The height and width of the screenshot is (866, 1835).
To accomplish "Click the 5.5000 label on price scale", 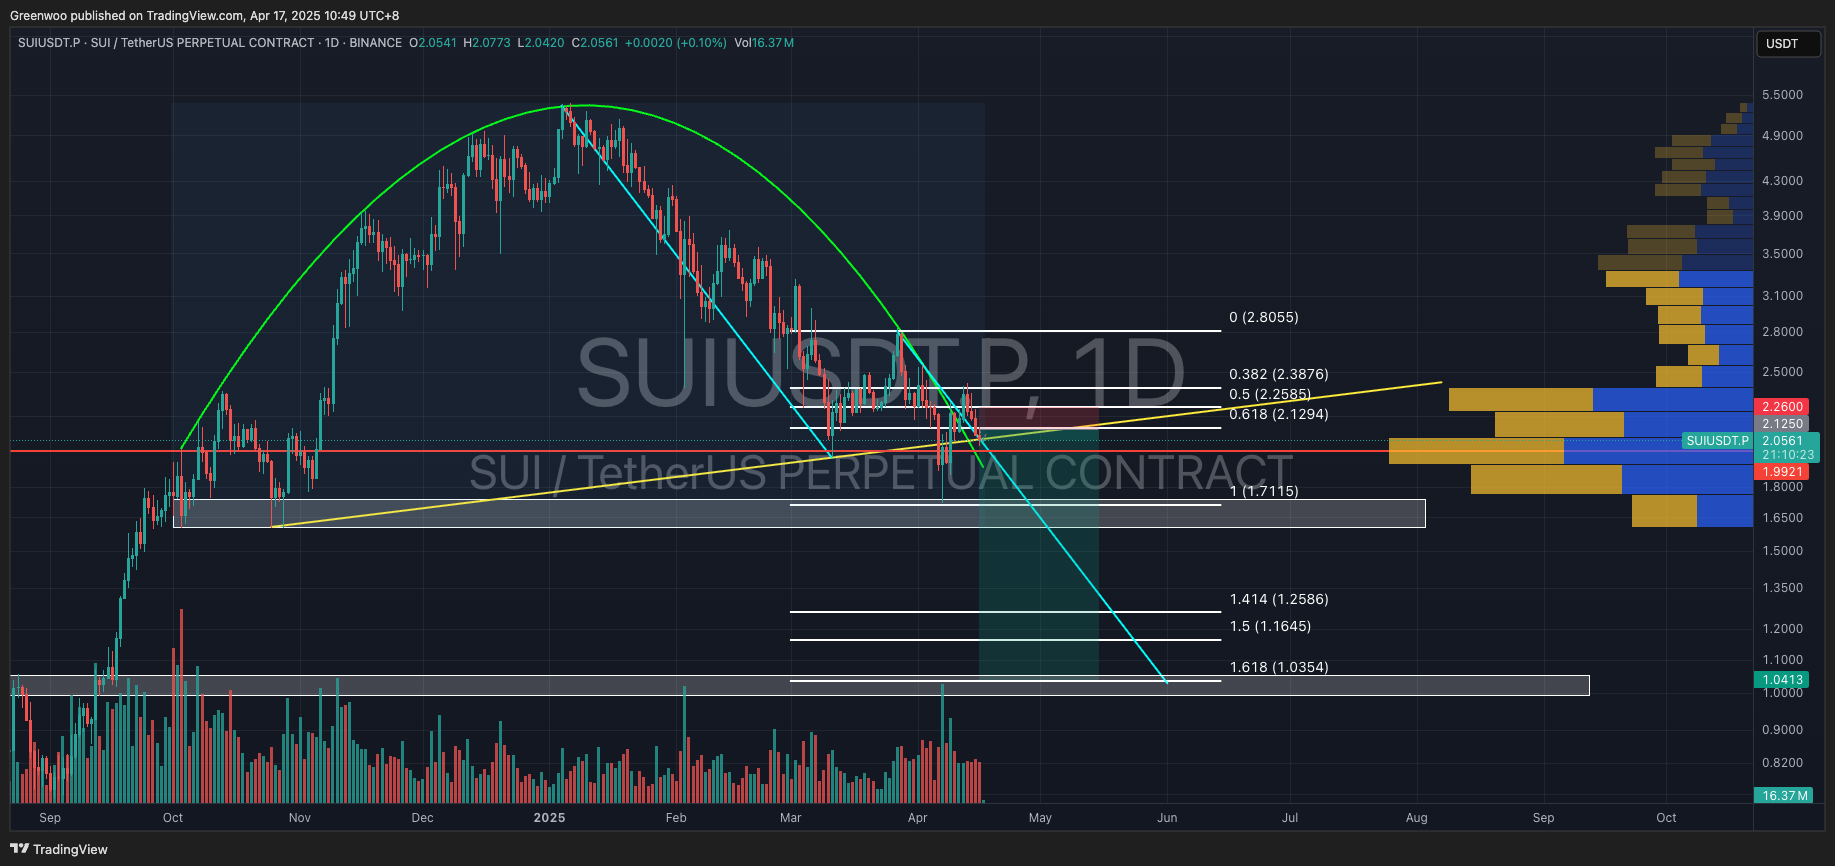I will click(1782, 95).
